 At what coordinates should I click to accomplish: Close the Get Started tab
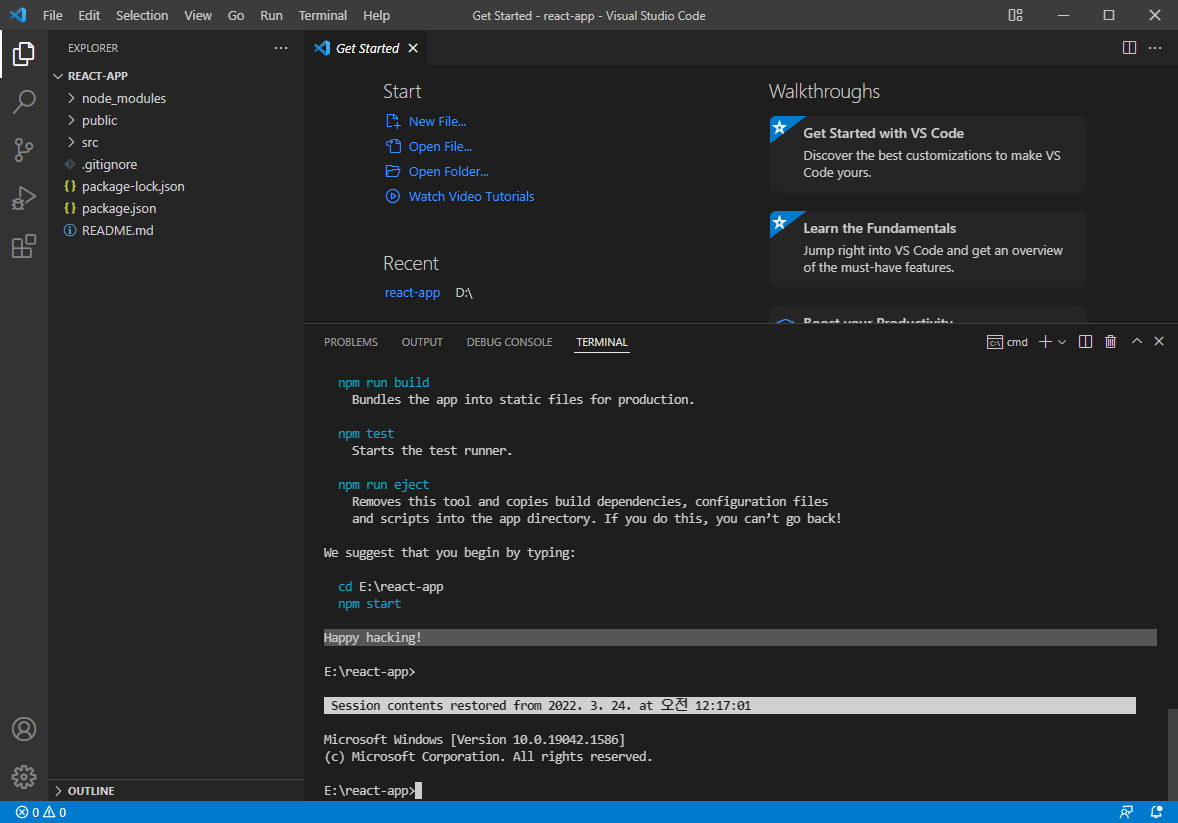coord(412,48)
